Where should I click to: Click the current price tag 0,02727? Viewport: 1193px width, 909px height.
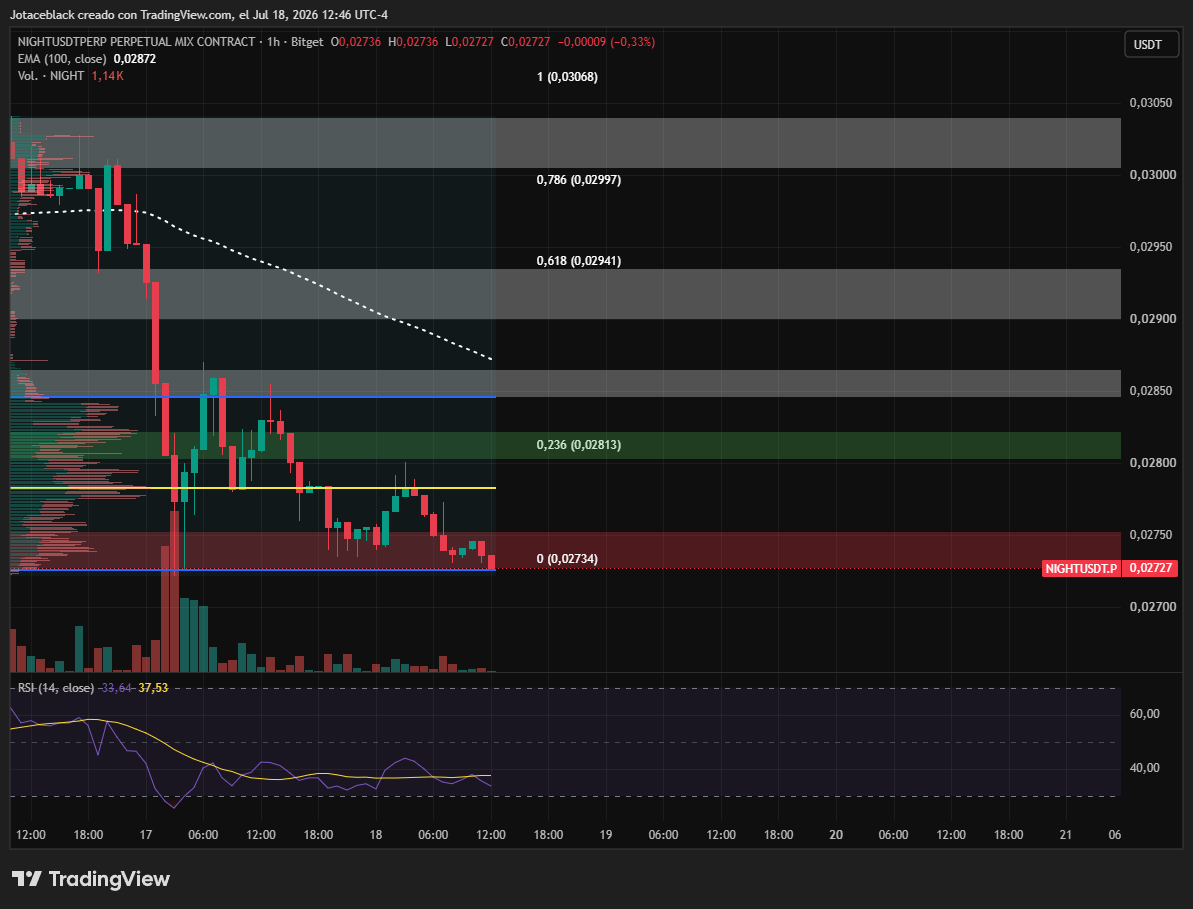(1150, 568)
